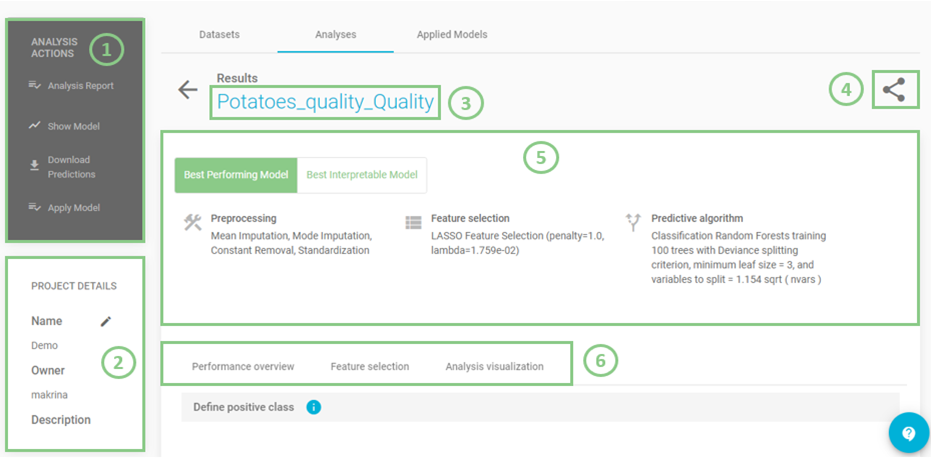Image resolution: width=931 pixels, height=459 pixels.
Task: Switch to the Performance overview tab
Action: click(243, 366)
